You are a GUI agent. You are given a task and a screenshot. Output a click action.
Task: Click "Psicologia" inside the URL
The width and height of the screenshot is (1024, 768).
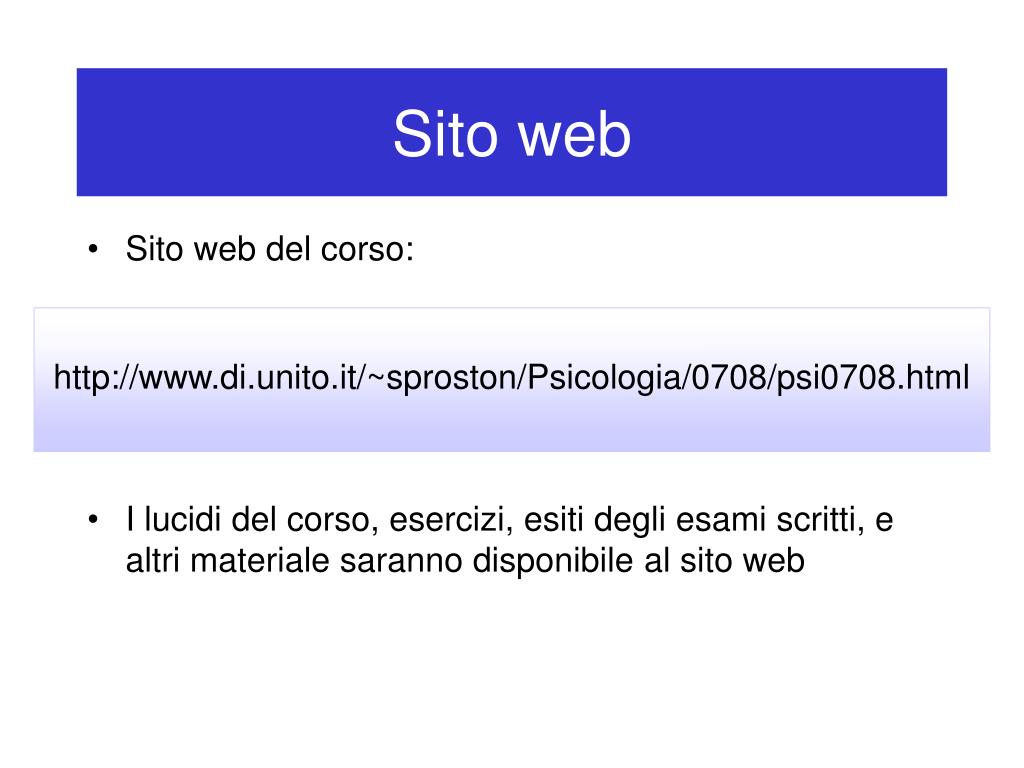[x=603, y=379]
